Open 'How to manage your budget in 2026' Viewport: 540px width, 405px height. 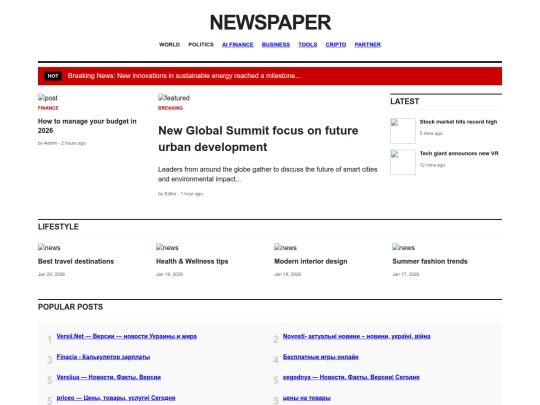pyautogui.click(x=87, y=126)
